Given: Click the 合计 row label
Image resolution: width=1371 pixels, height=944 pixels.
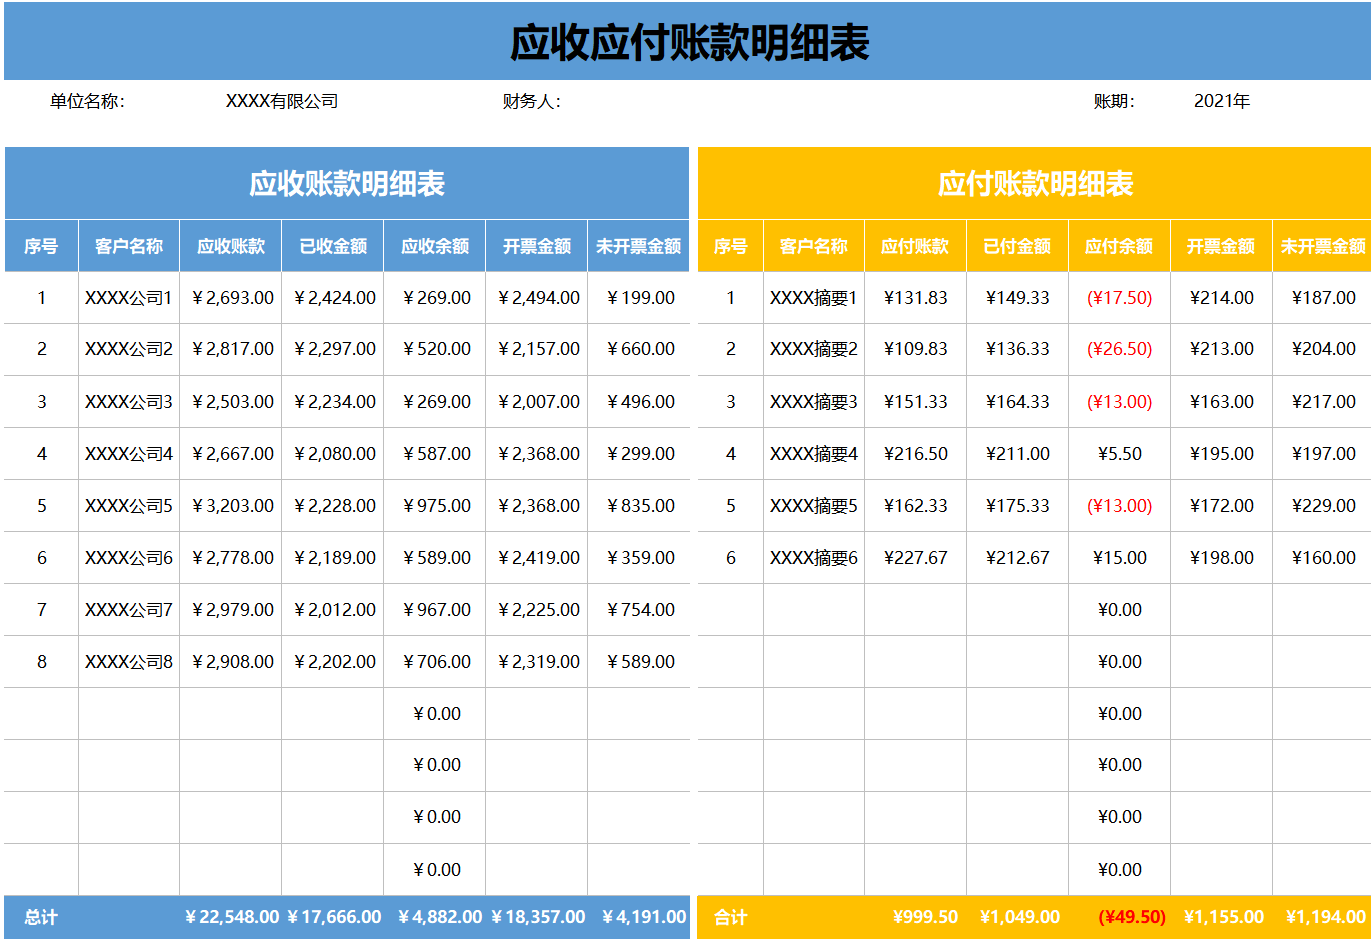Looking at the screenshot, I should click(731, 916).
